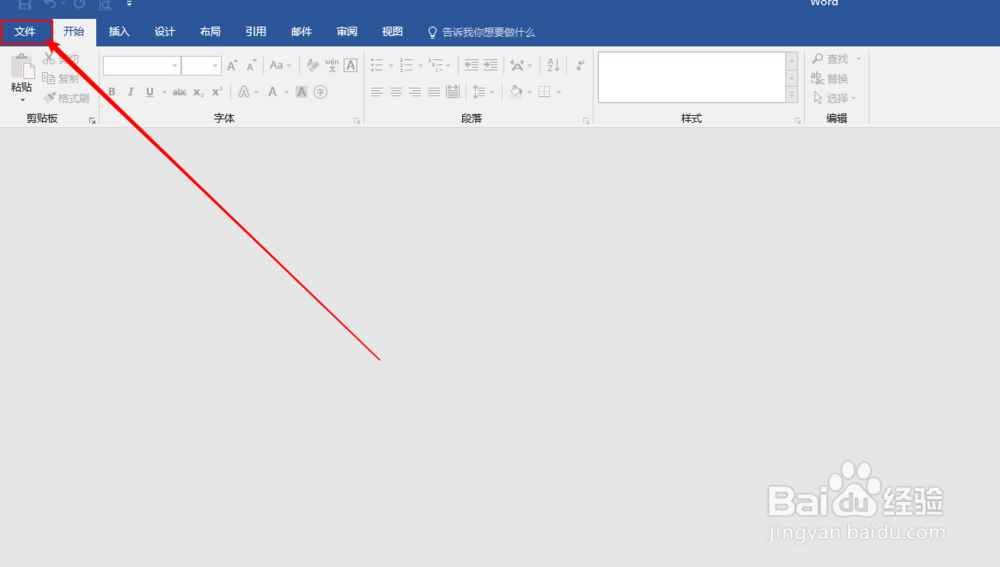
Task: Click the Enclosed Character (字) icon
Action: pos(320,92)
